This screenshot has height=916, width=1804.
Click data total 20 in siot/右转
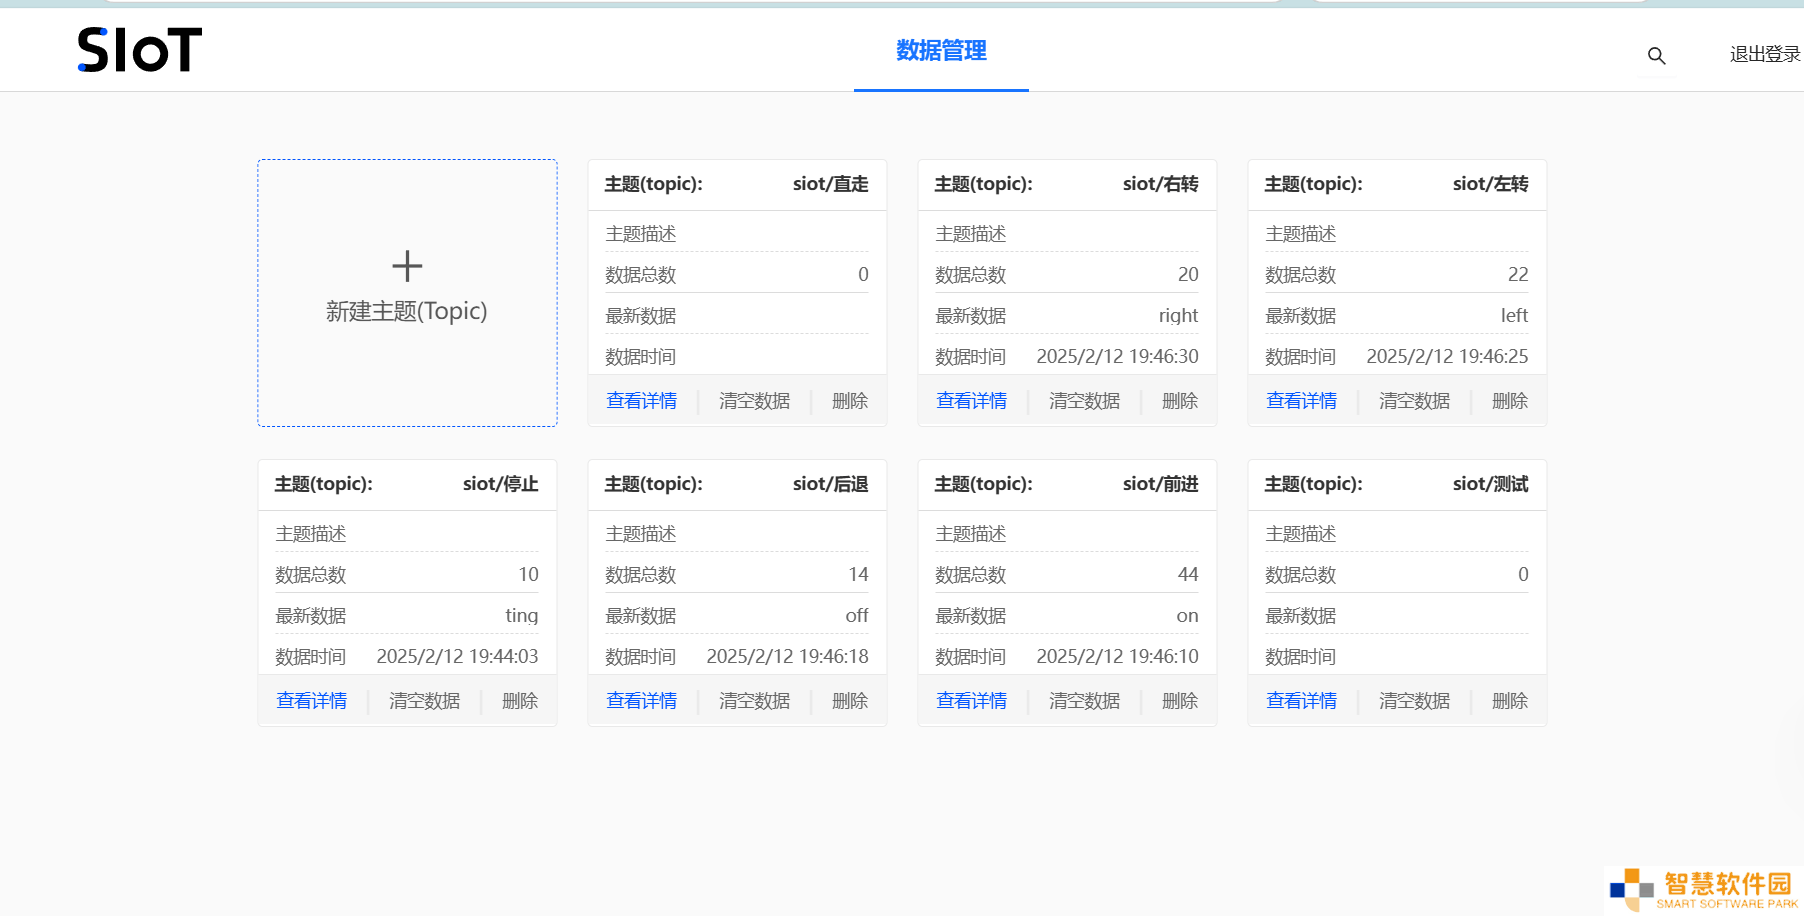point(1188,274)
